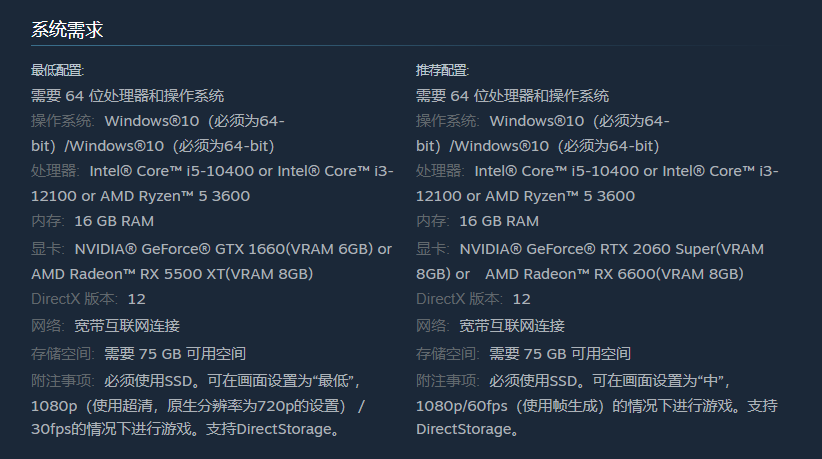This screenshot has width=822, height=459.
Task: Click 12100 or AMD Ryzen 5 3600 under 最低配置
Action: point(140,196)
